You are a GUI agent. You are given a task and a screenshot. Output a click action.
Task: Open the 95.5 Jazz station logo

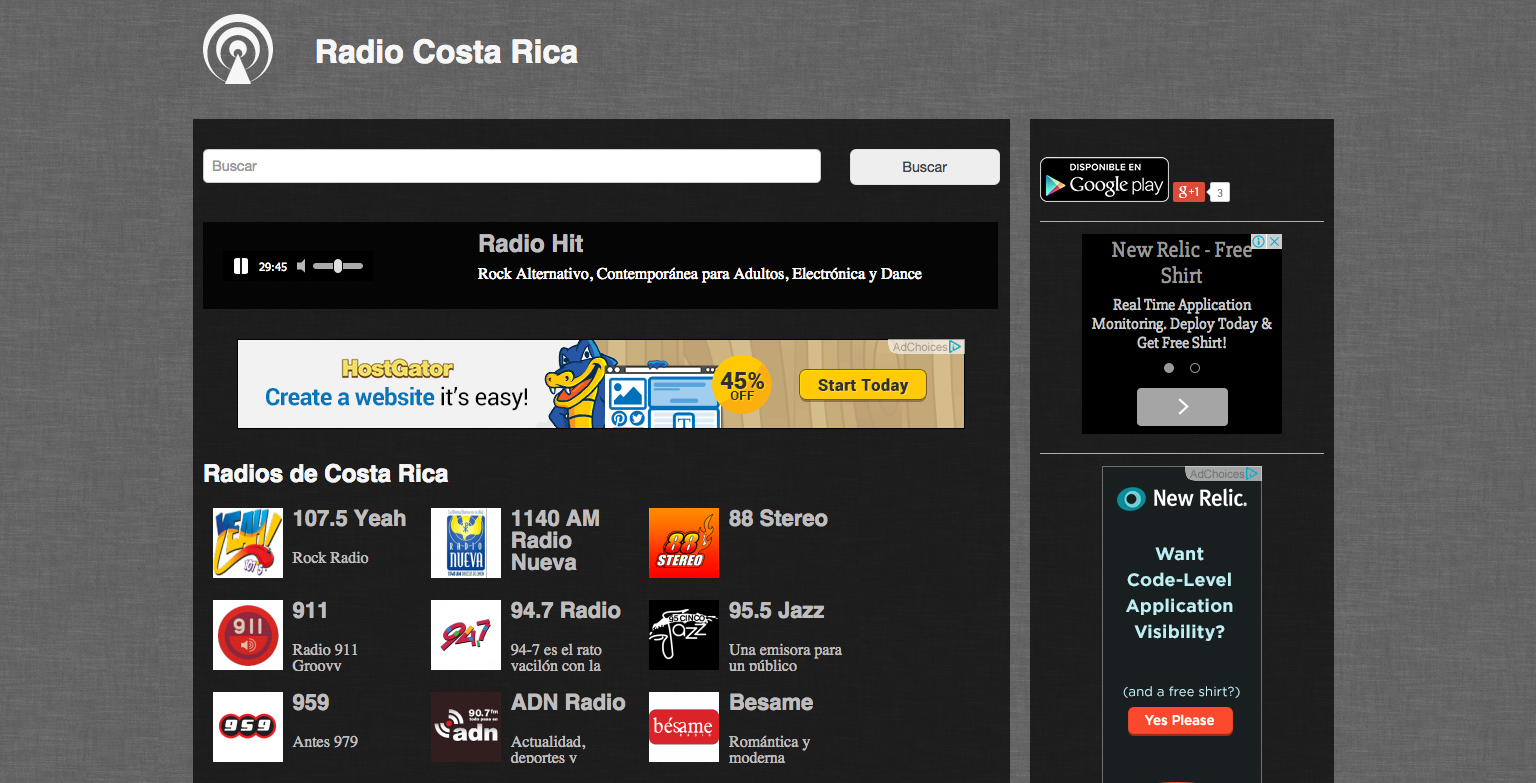click(x=684, y=635)
